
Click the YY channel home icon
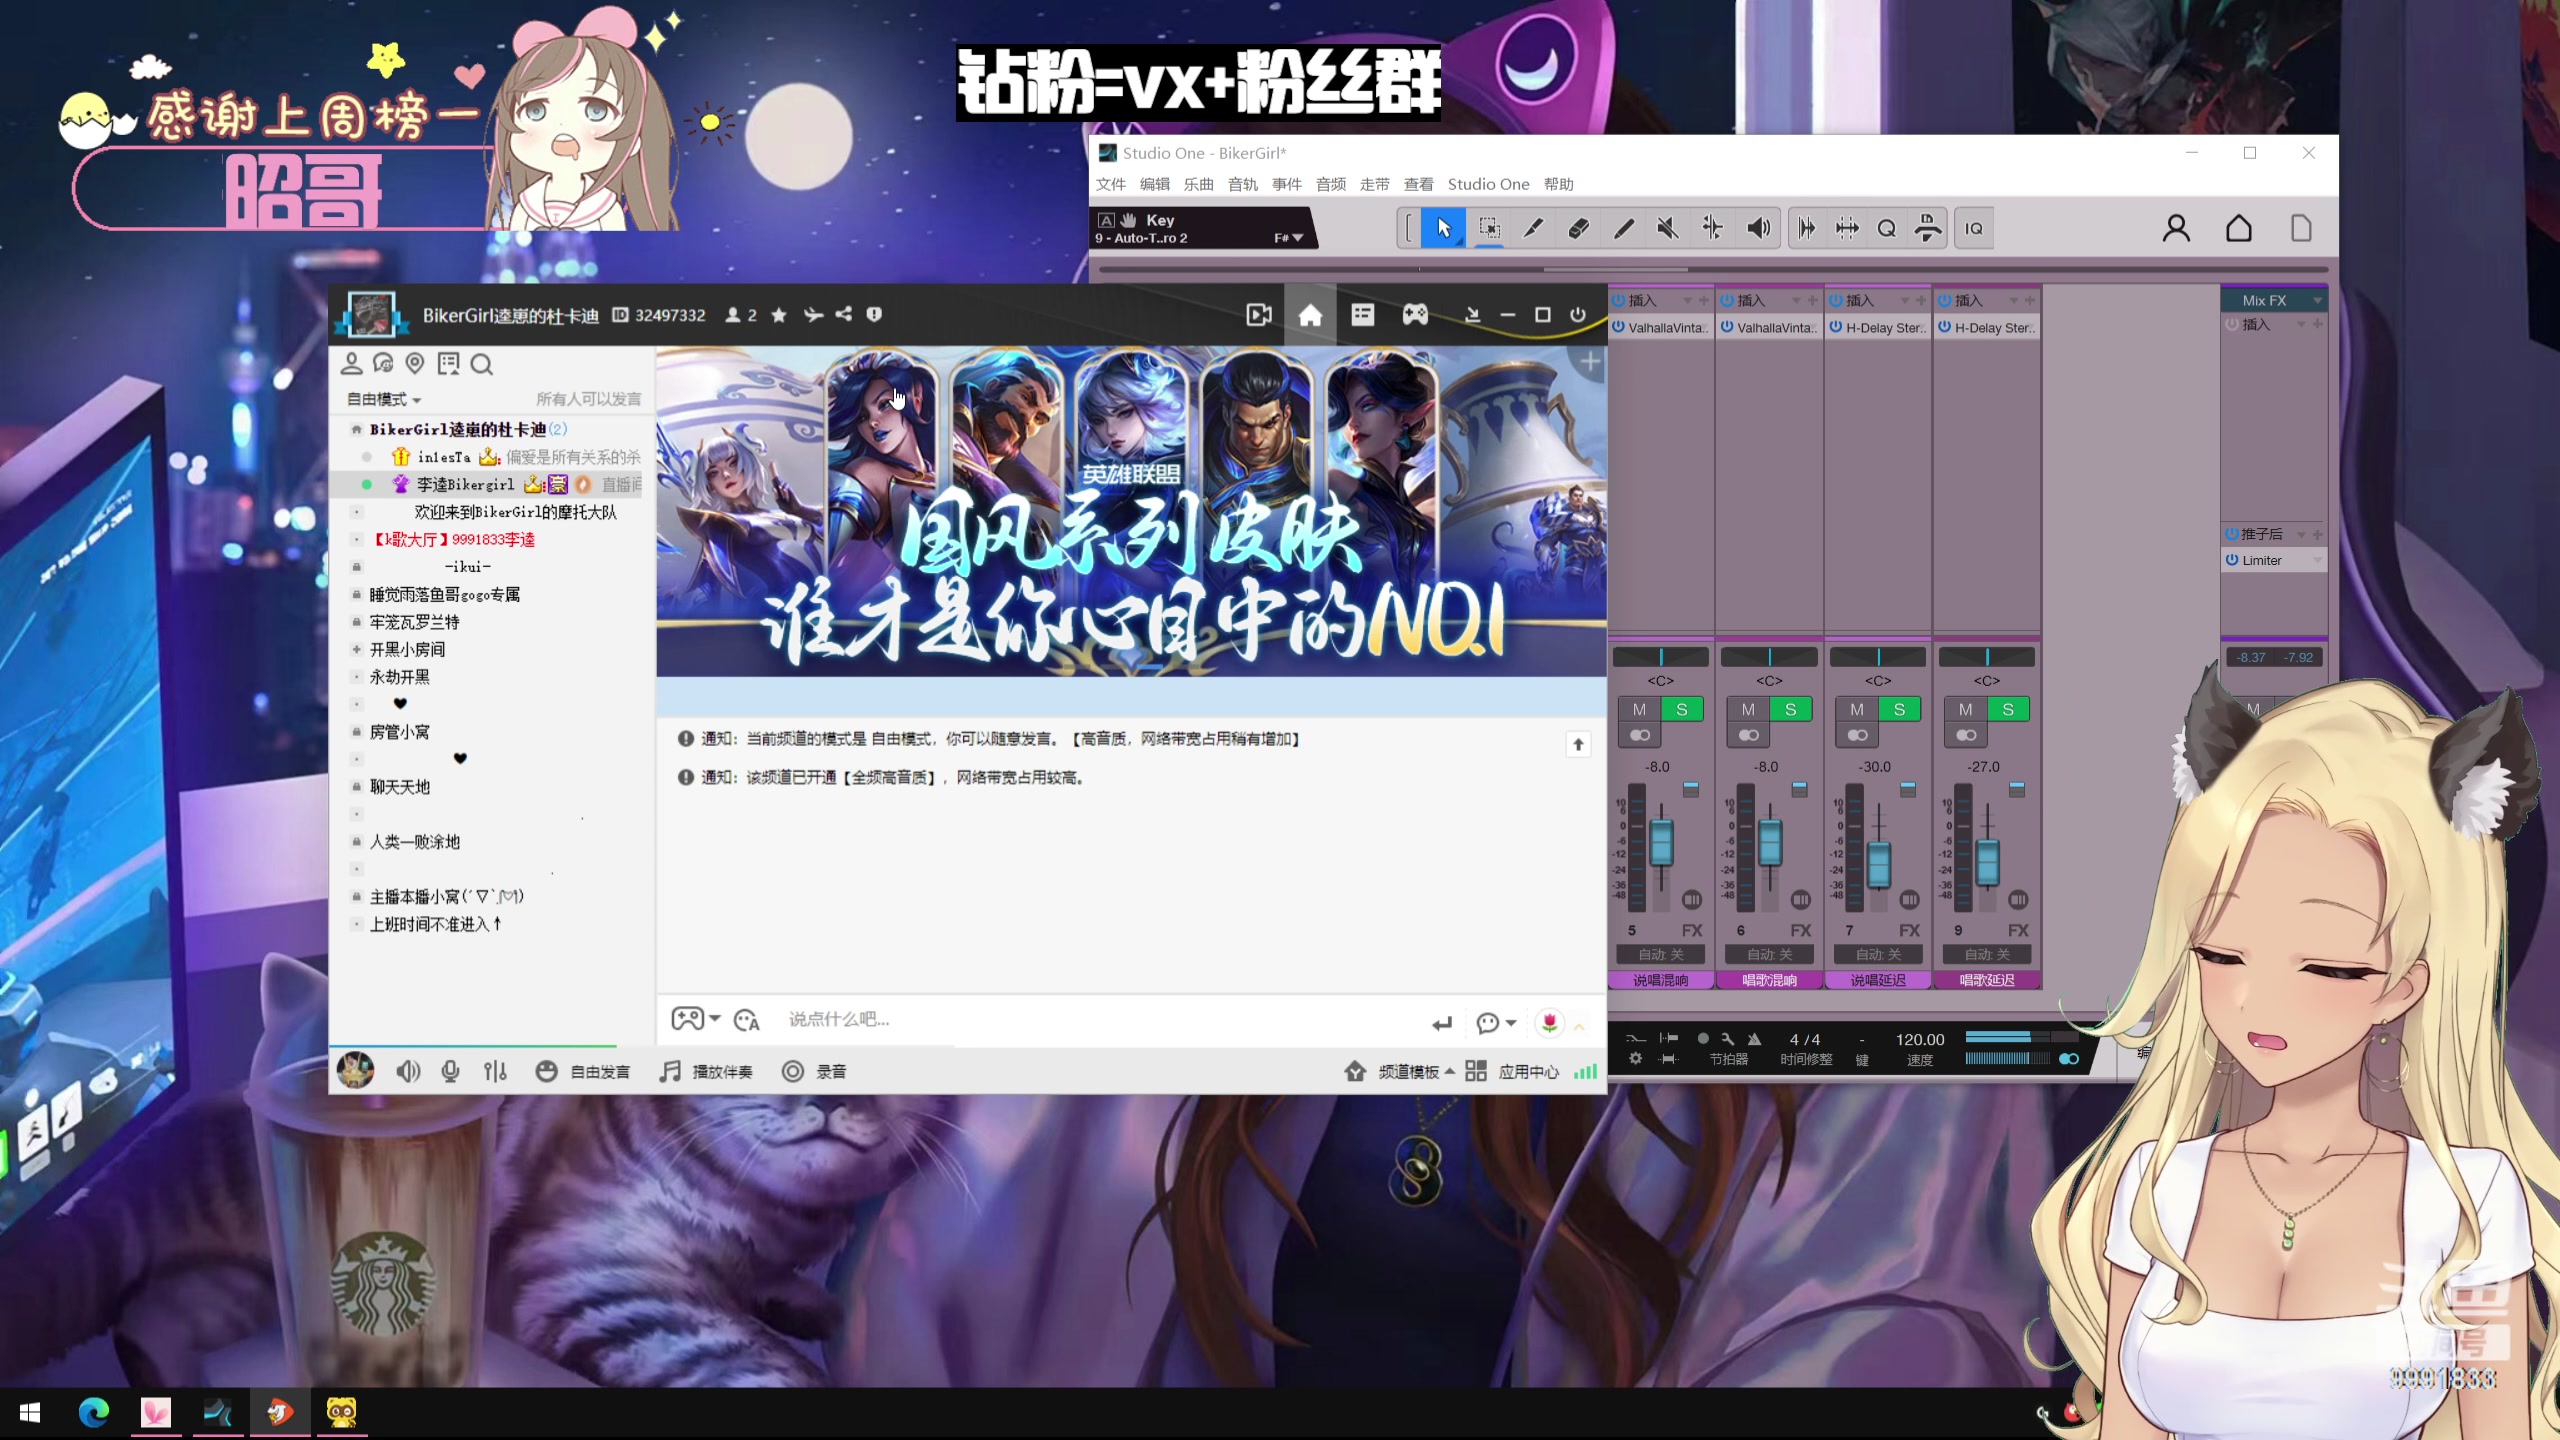tap(1310, 315)
